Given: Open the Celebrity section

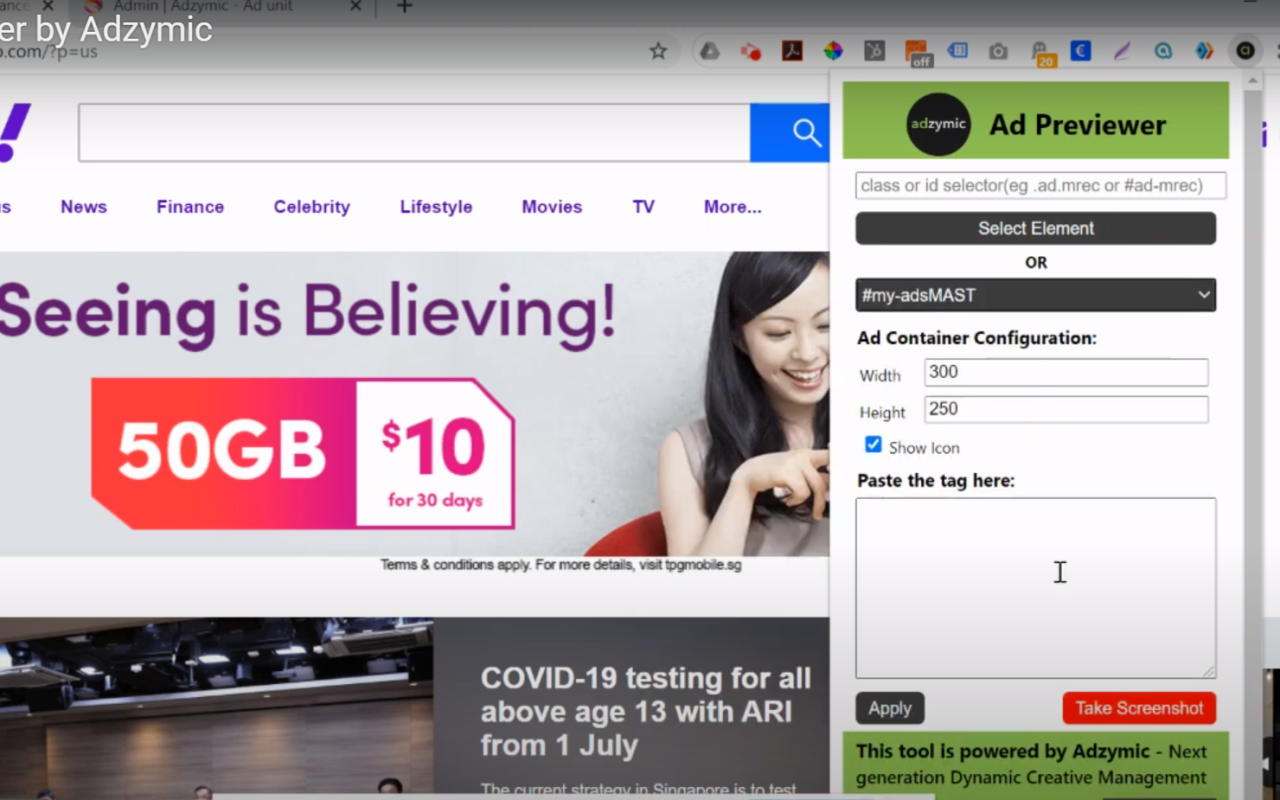Looking at the screenshot, I should (x=312, y=207).
